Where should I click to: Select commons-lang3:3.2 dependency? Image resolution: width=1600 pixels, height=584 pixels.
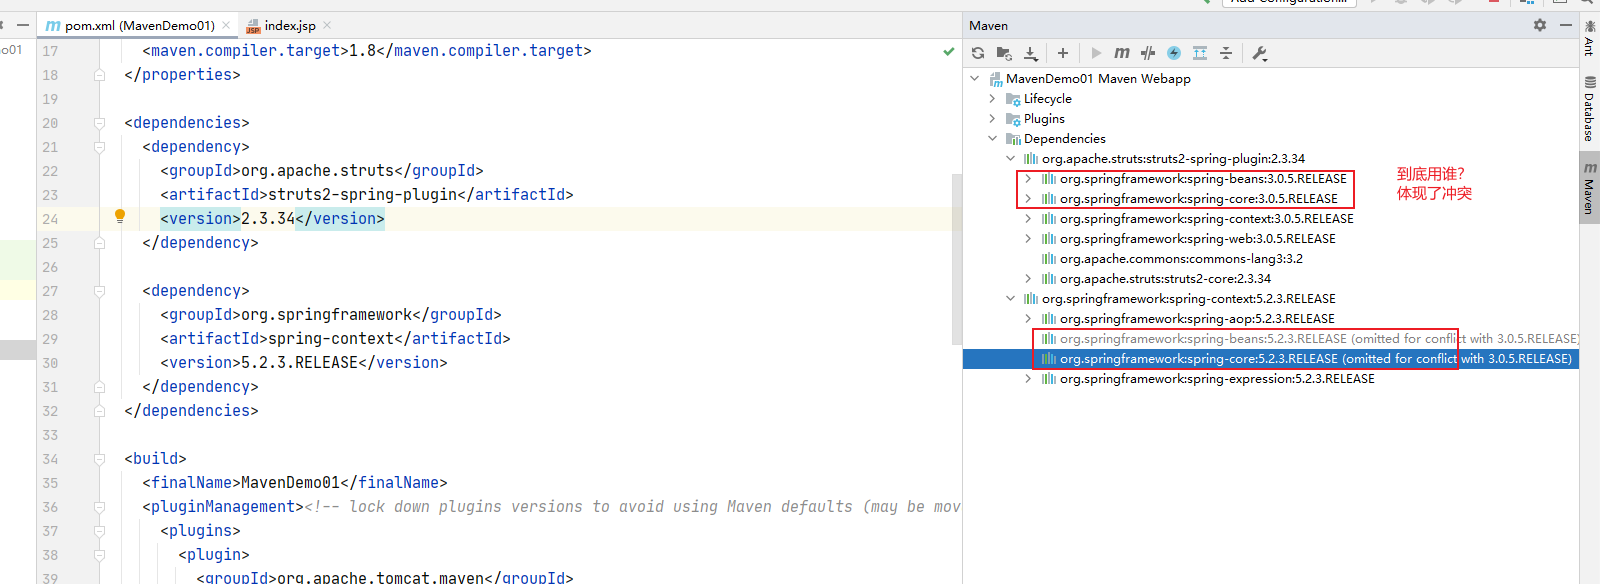1181,258
